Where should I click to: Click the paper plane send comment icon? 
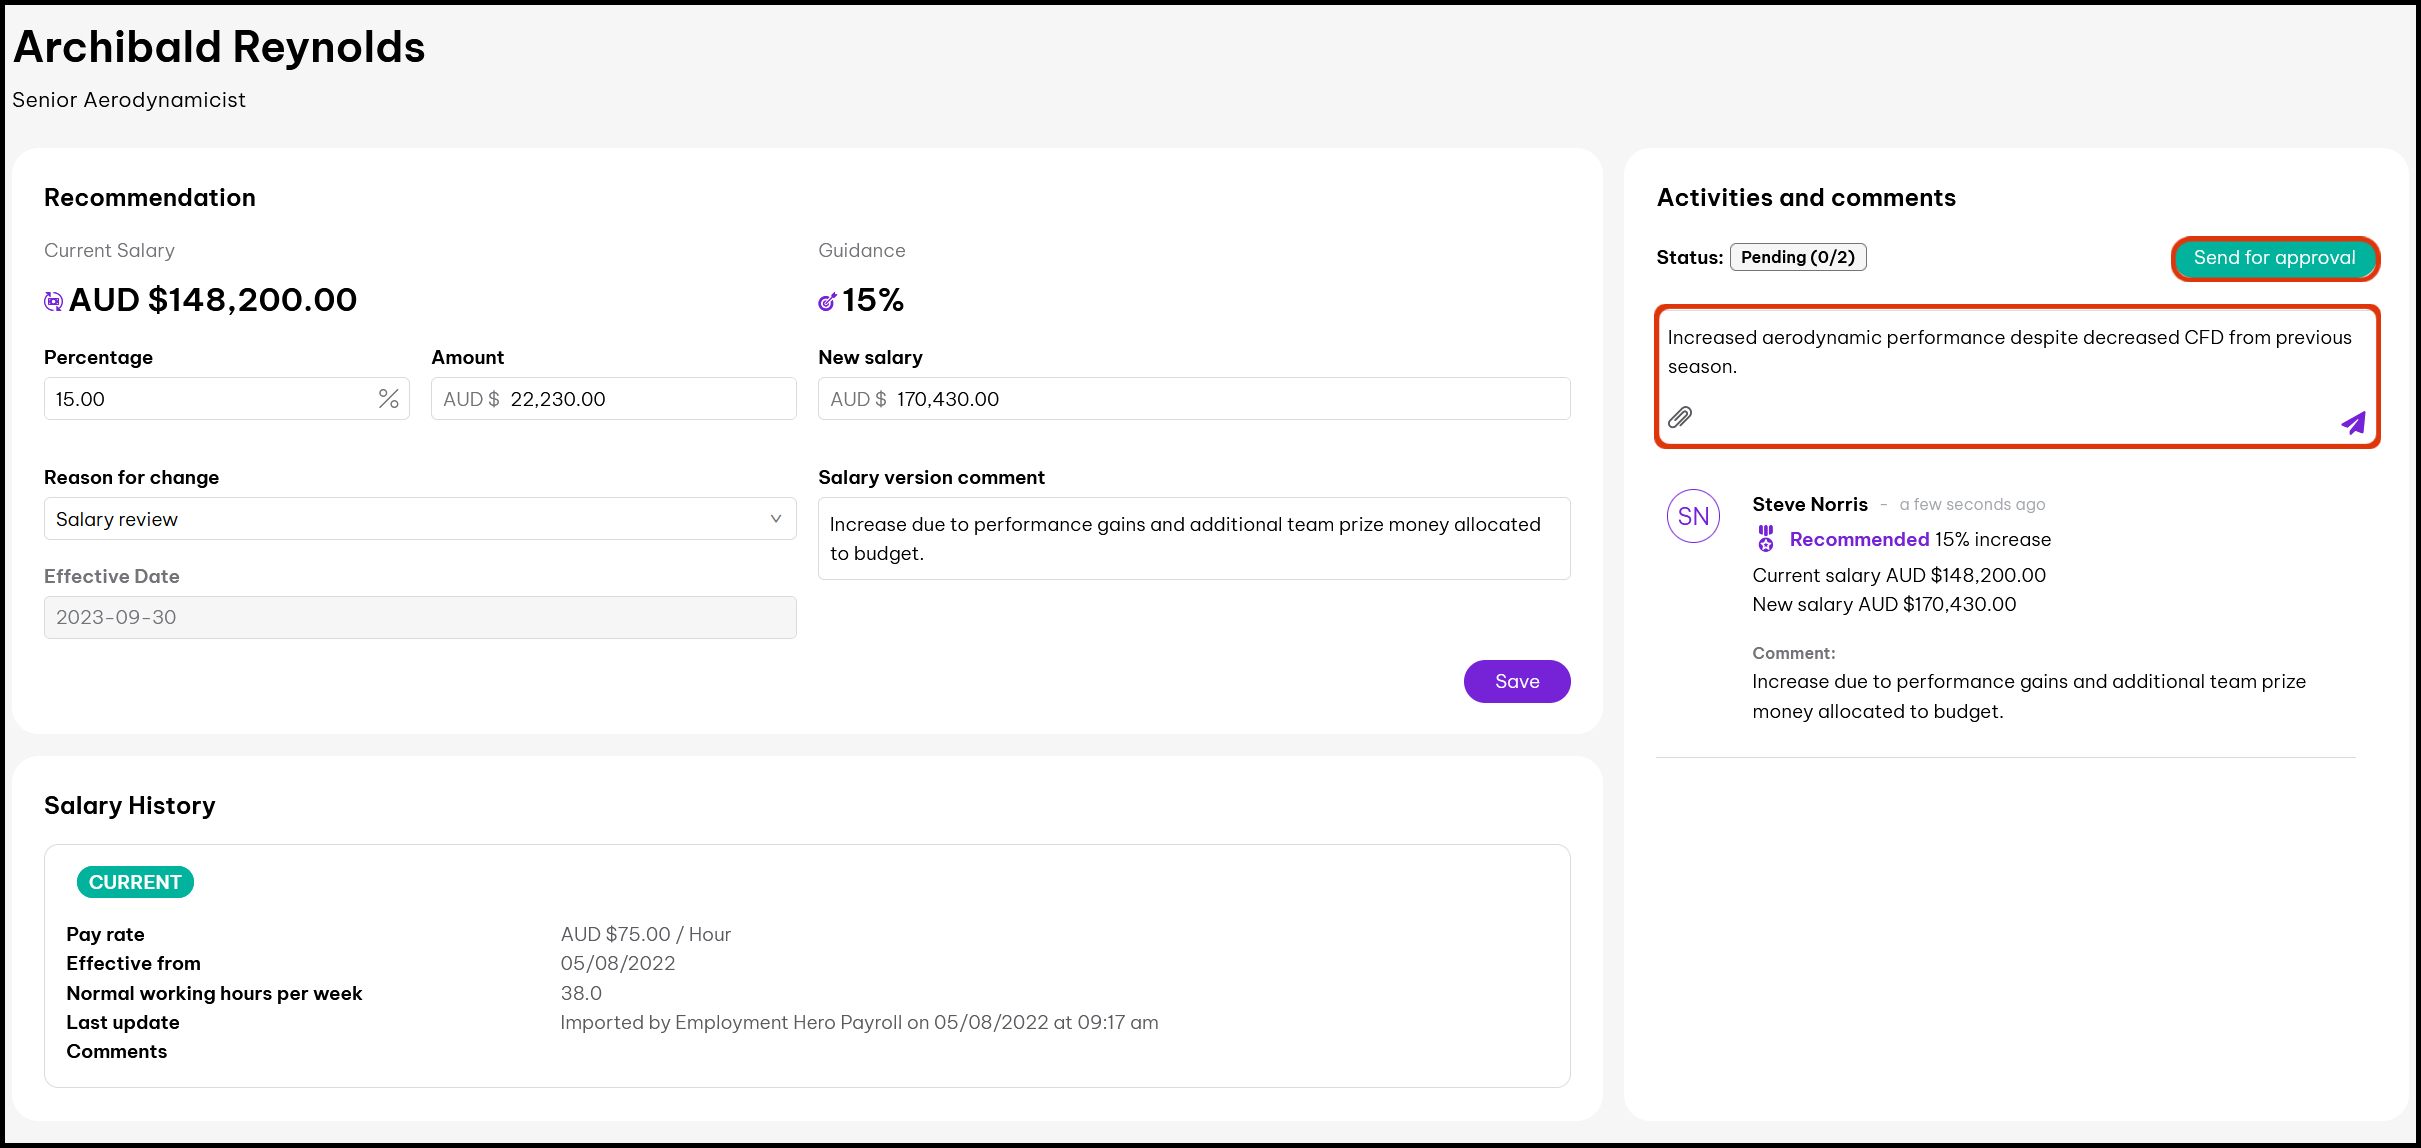[2353, 423]
